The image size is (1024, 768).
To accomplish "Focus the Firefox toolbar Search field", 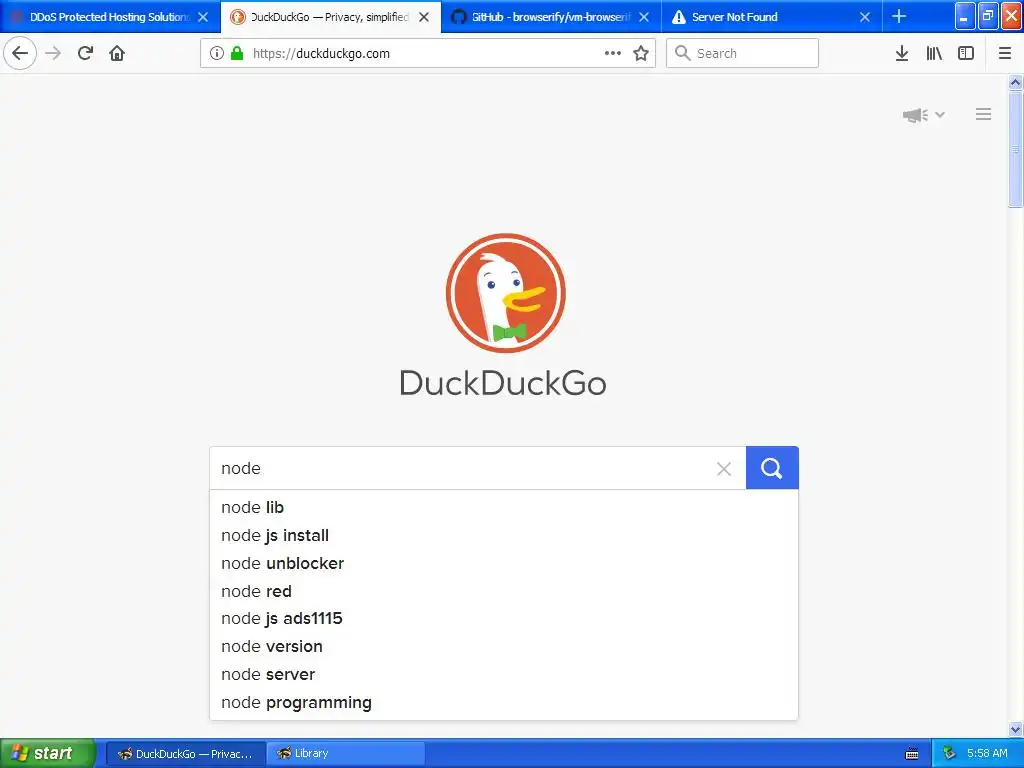I will coord(742,53).
